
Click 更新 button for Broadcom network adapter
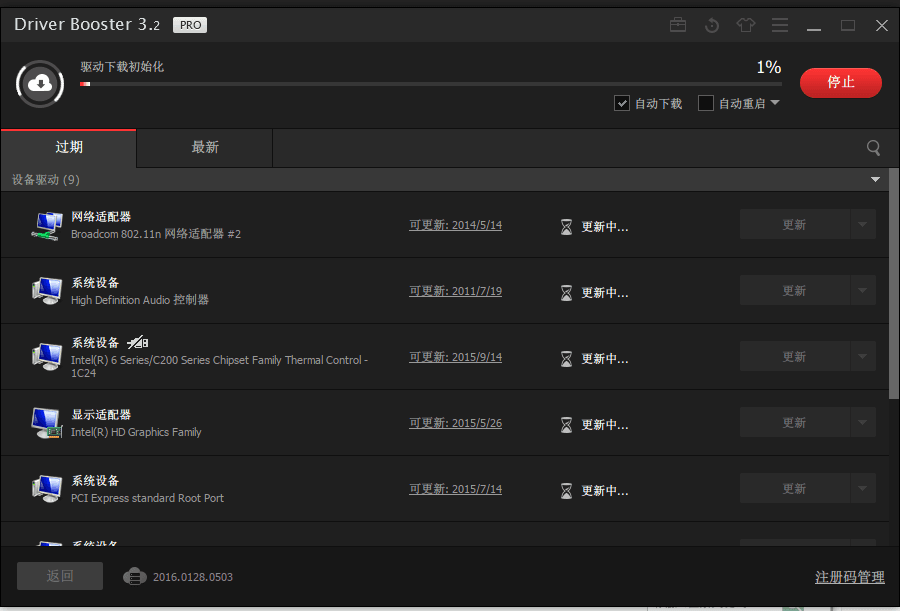[x=794, y=225]
